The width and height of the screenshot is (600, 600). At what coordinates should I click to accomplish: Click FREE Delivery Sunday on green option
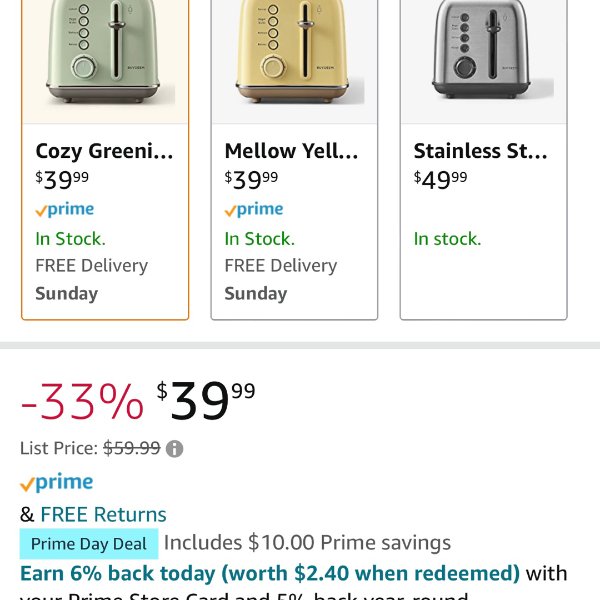tap(91, 279)
